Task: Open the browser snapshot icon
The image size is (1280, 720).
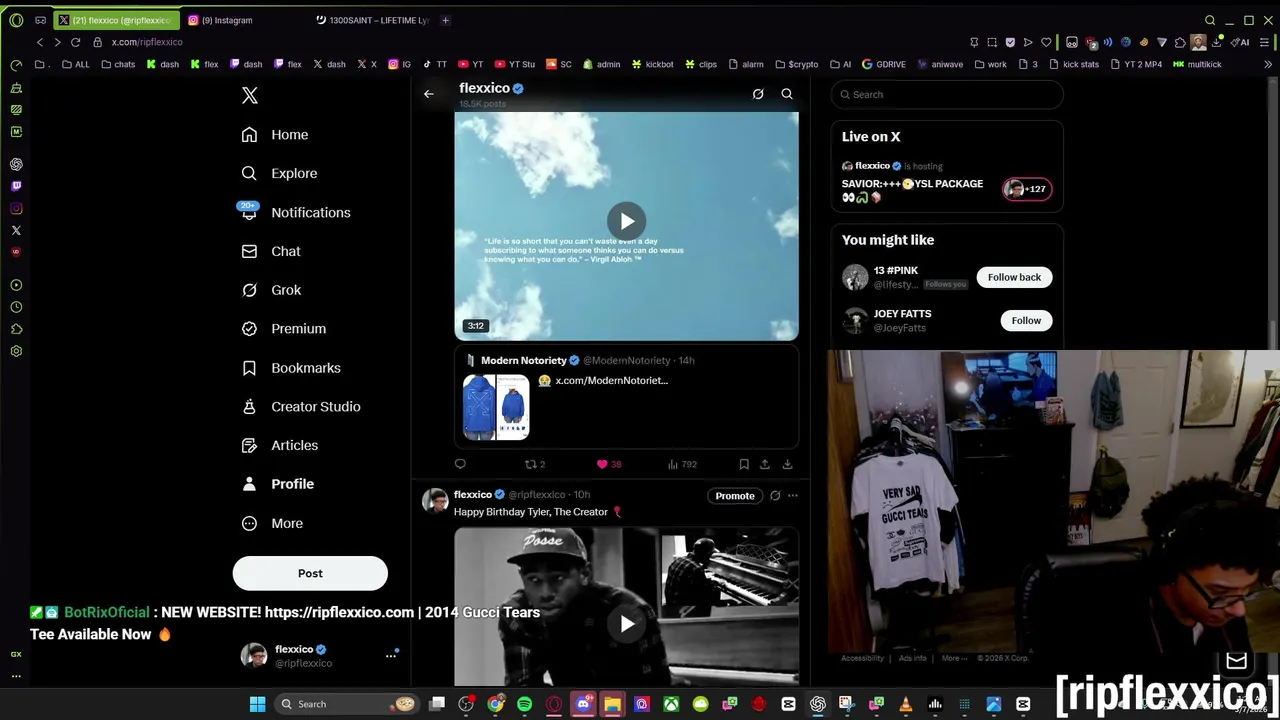Action: (x=992, y=42)
